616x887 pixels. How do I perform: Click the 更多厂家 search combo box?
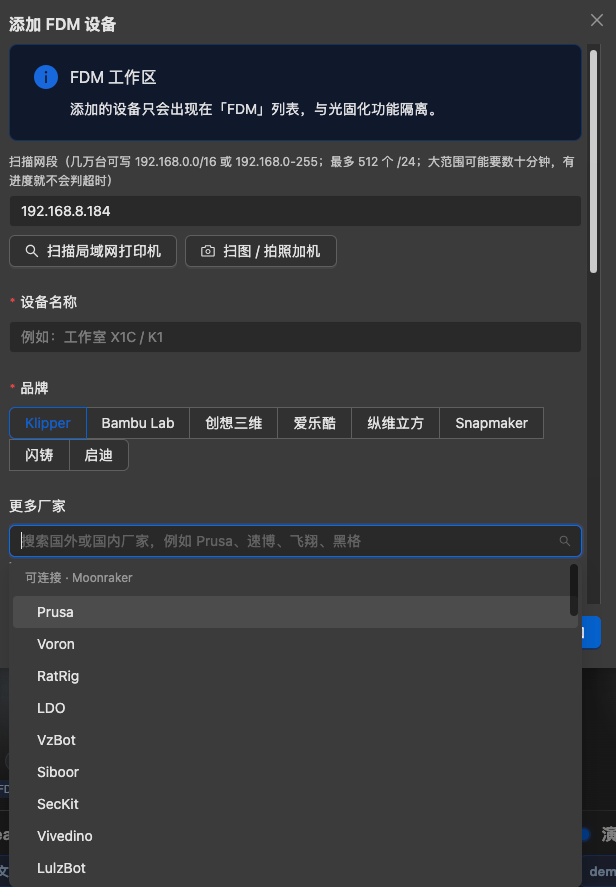coord(295,541)
